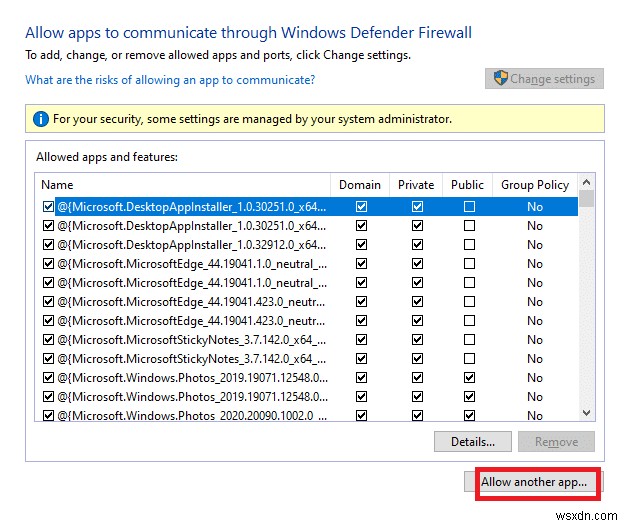Select the highlighted DesktopAppInstaller_1.0.30251.0 row
This screenshot has height=526, width=629.
pyautogui.click(x=306, y=207)
